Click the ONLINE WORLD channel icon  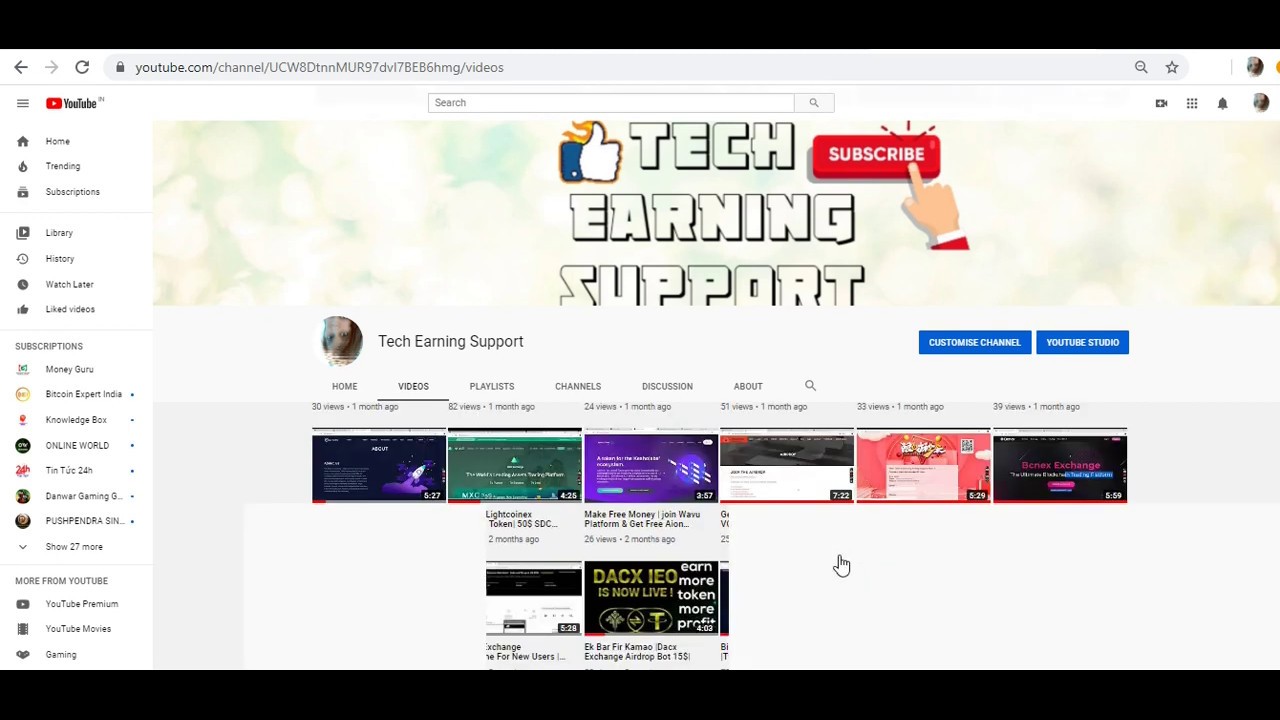point(23,445)
